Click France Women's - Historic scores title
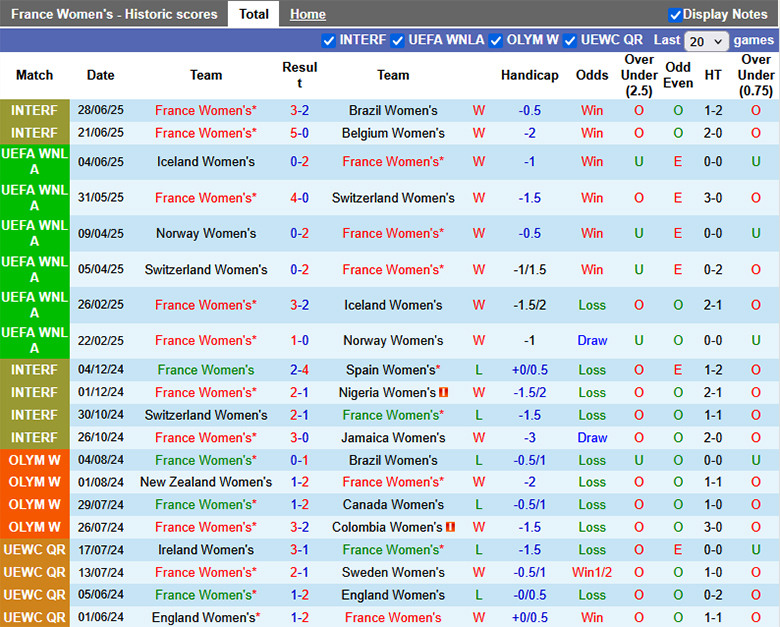Viewport: 780px width, 627px height. point(114,14)
